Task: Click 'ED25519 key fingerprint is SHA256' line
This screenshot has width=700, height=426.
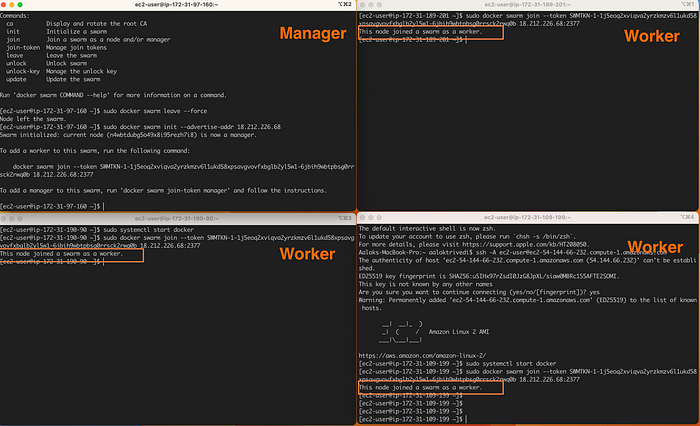Action: [489, 276]
